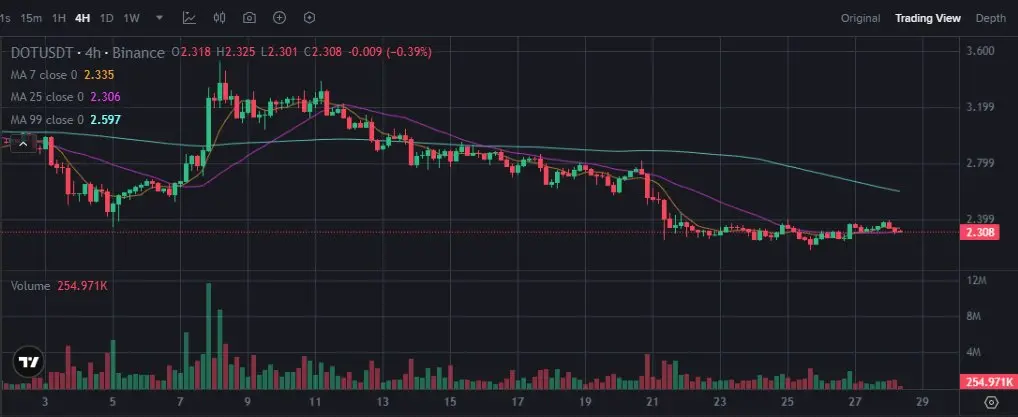The width and height of the screenshot is (1018, 417).
Task: Collapse indicator legend with chevron button
Action: pyautogui.click(x=23, y=144)
